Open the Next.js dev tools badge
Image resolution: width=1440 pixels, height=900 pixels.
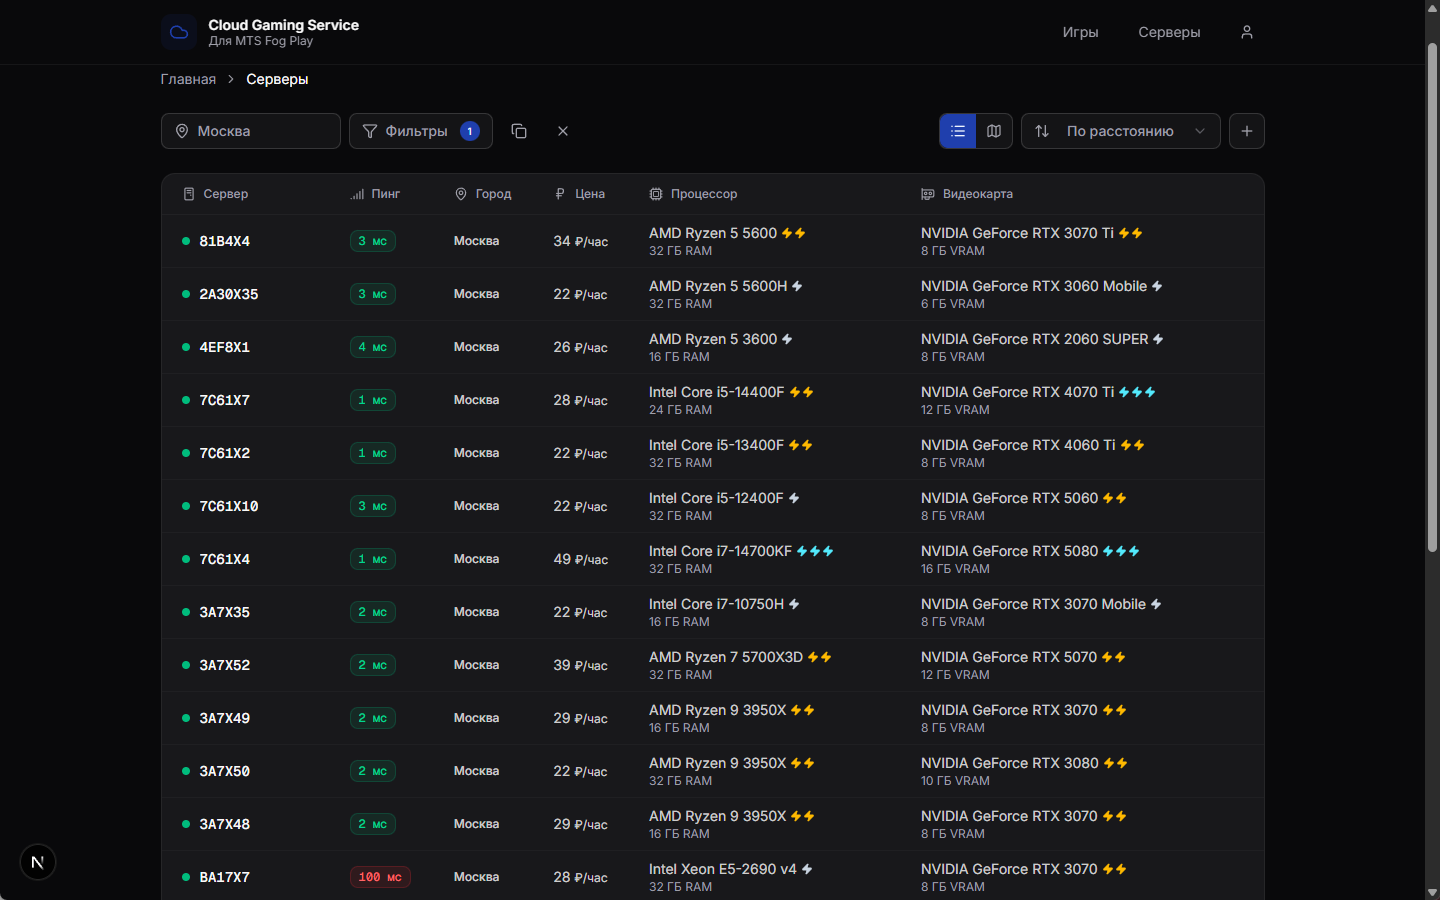pos(38,862)
